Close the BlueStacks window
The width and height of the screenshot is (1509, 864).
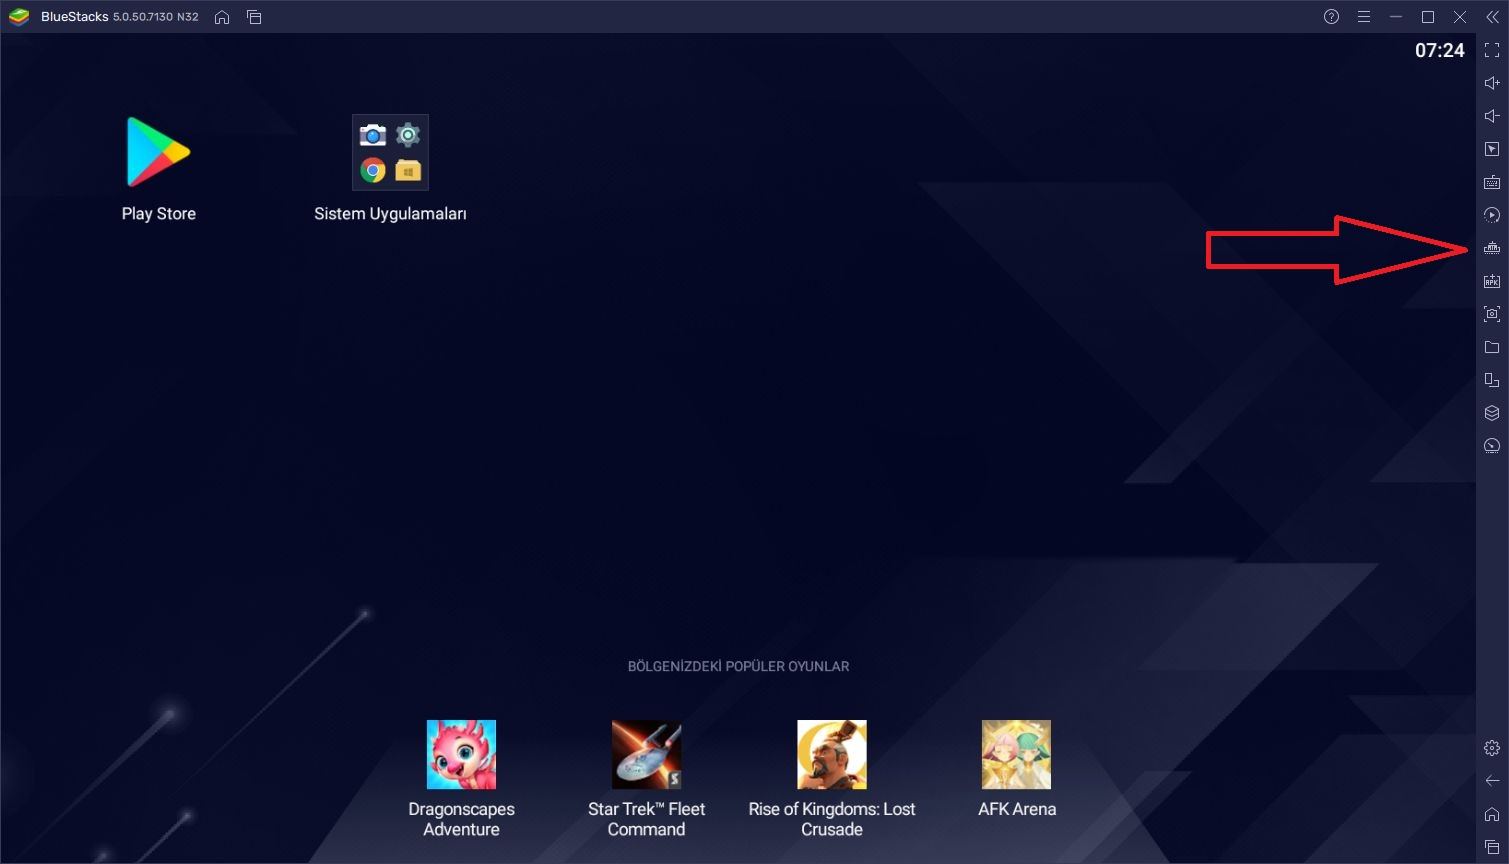tap(1460, 17)
